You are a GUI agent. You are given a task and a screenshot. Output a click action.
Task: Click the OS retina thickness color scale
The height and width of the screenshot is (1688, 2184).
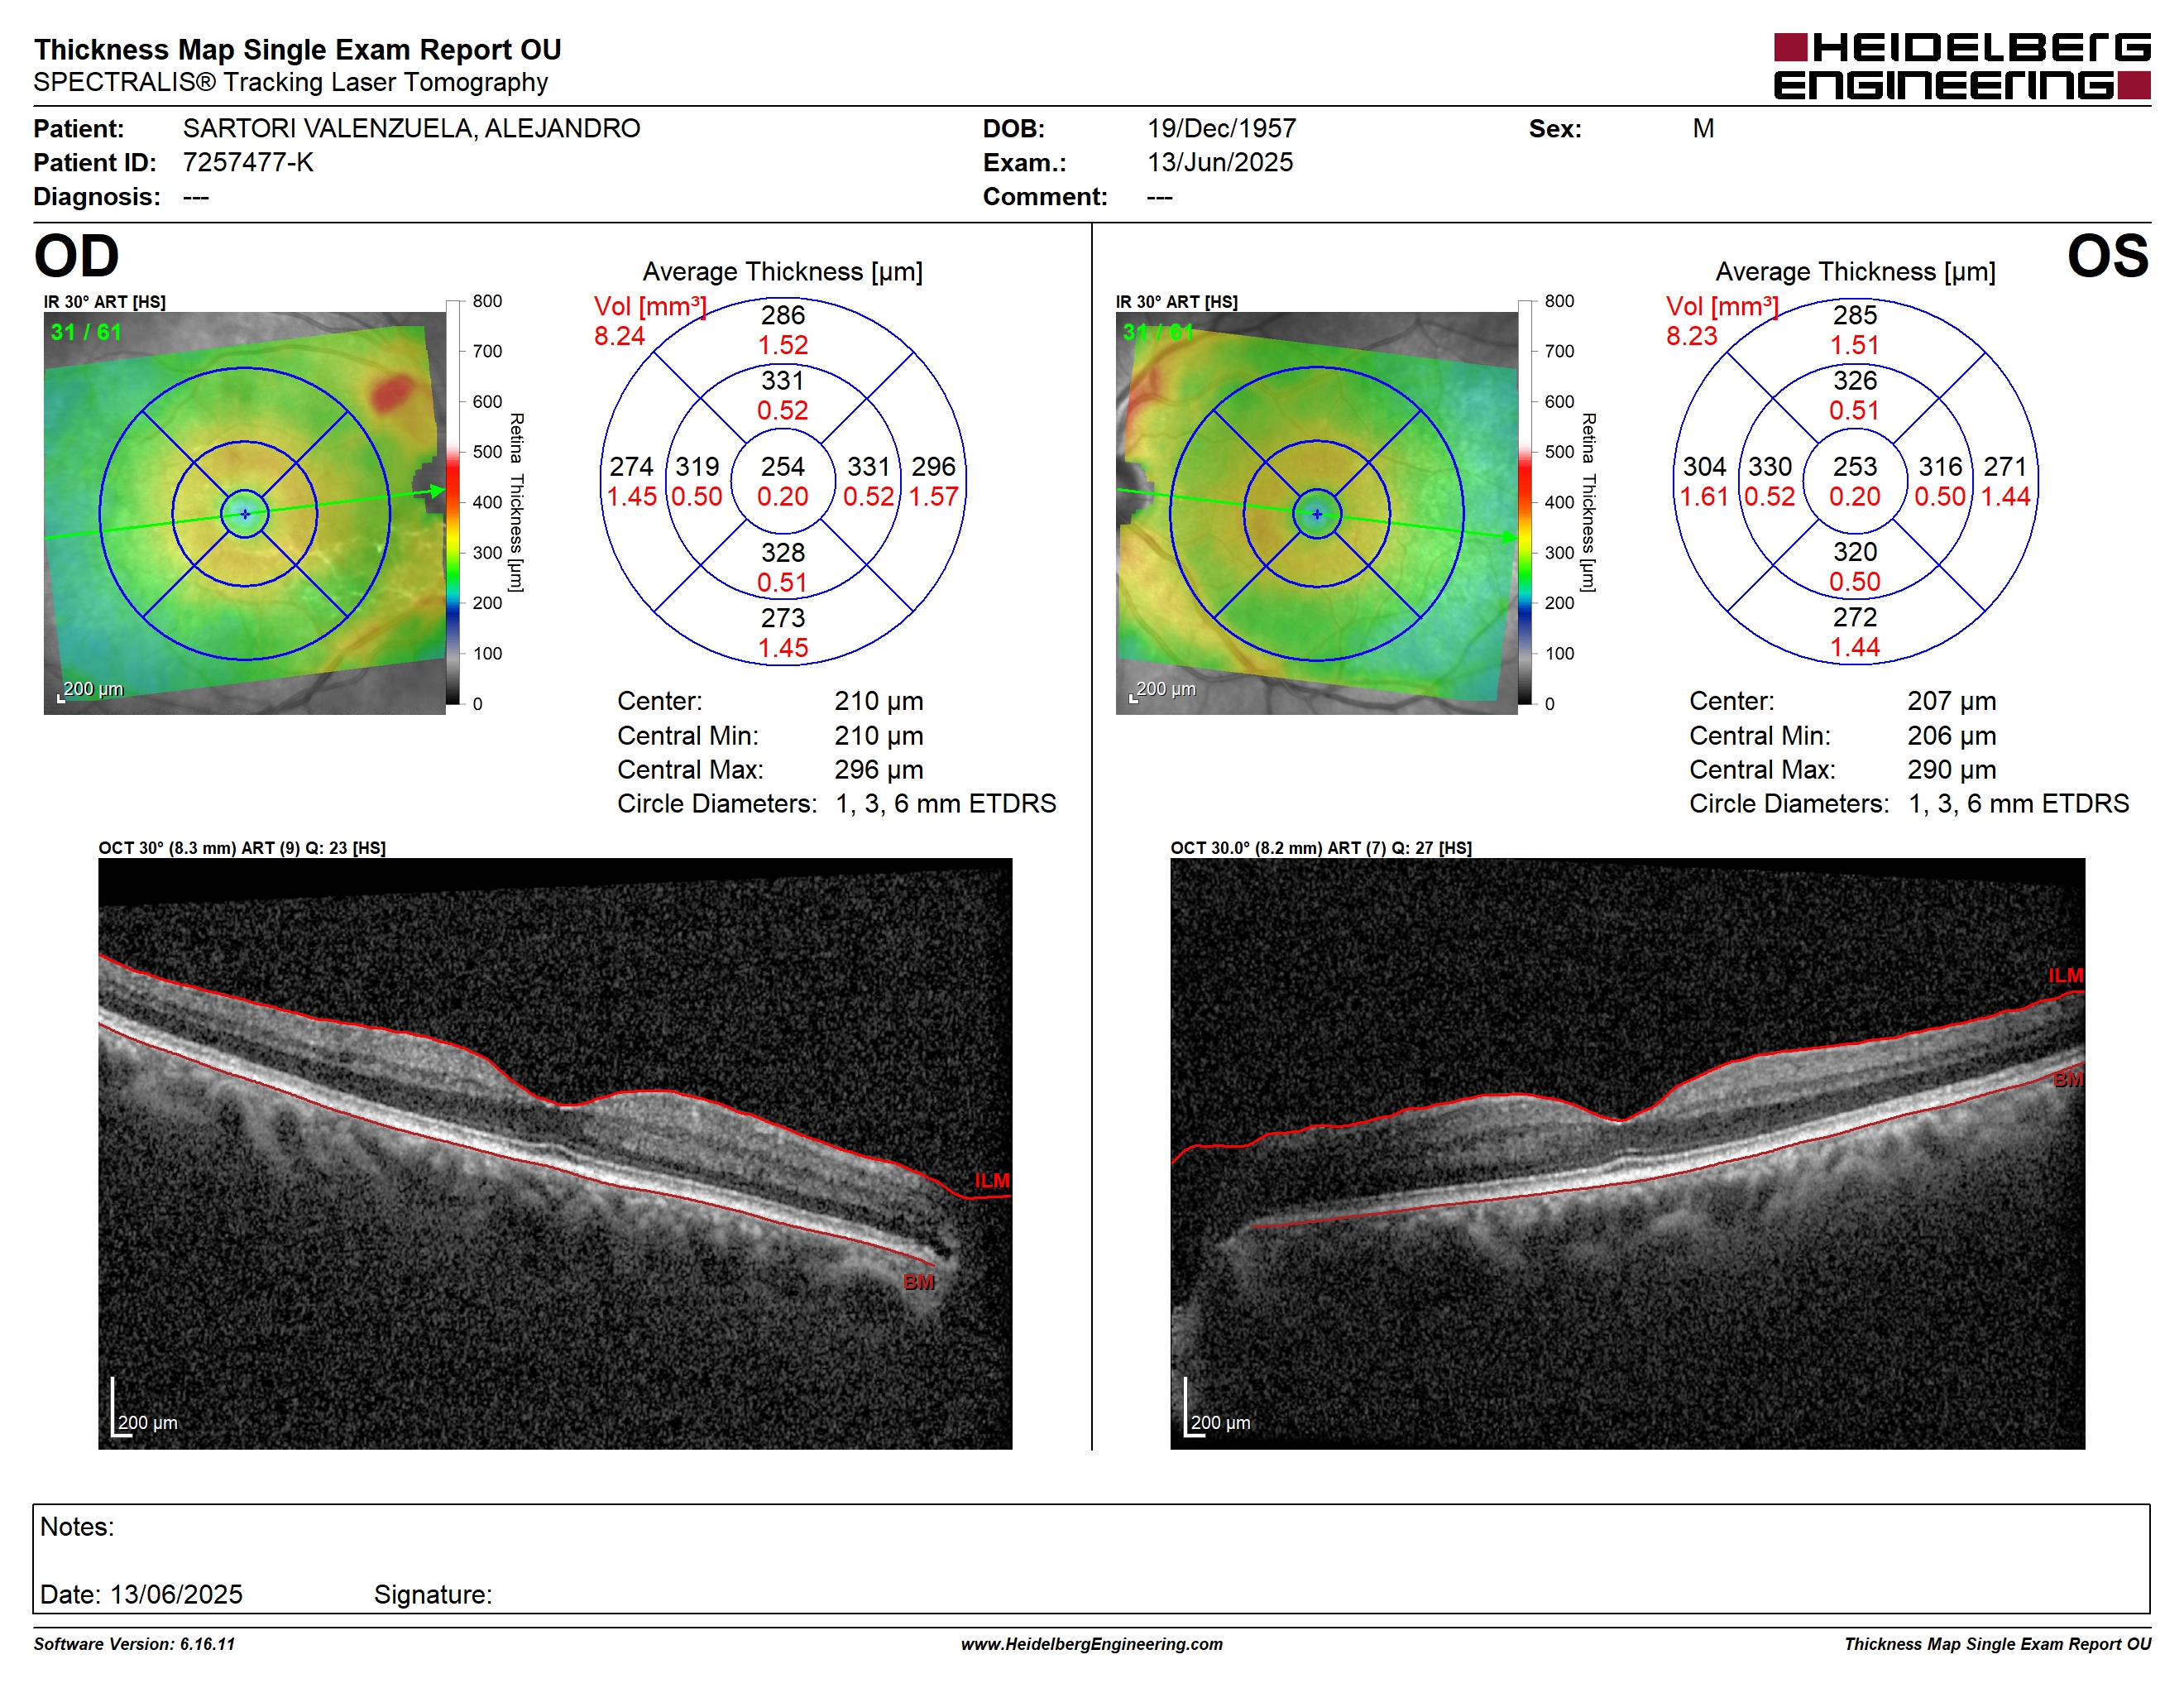tap(1525, 502)
